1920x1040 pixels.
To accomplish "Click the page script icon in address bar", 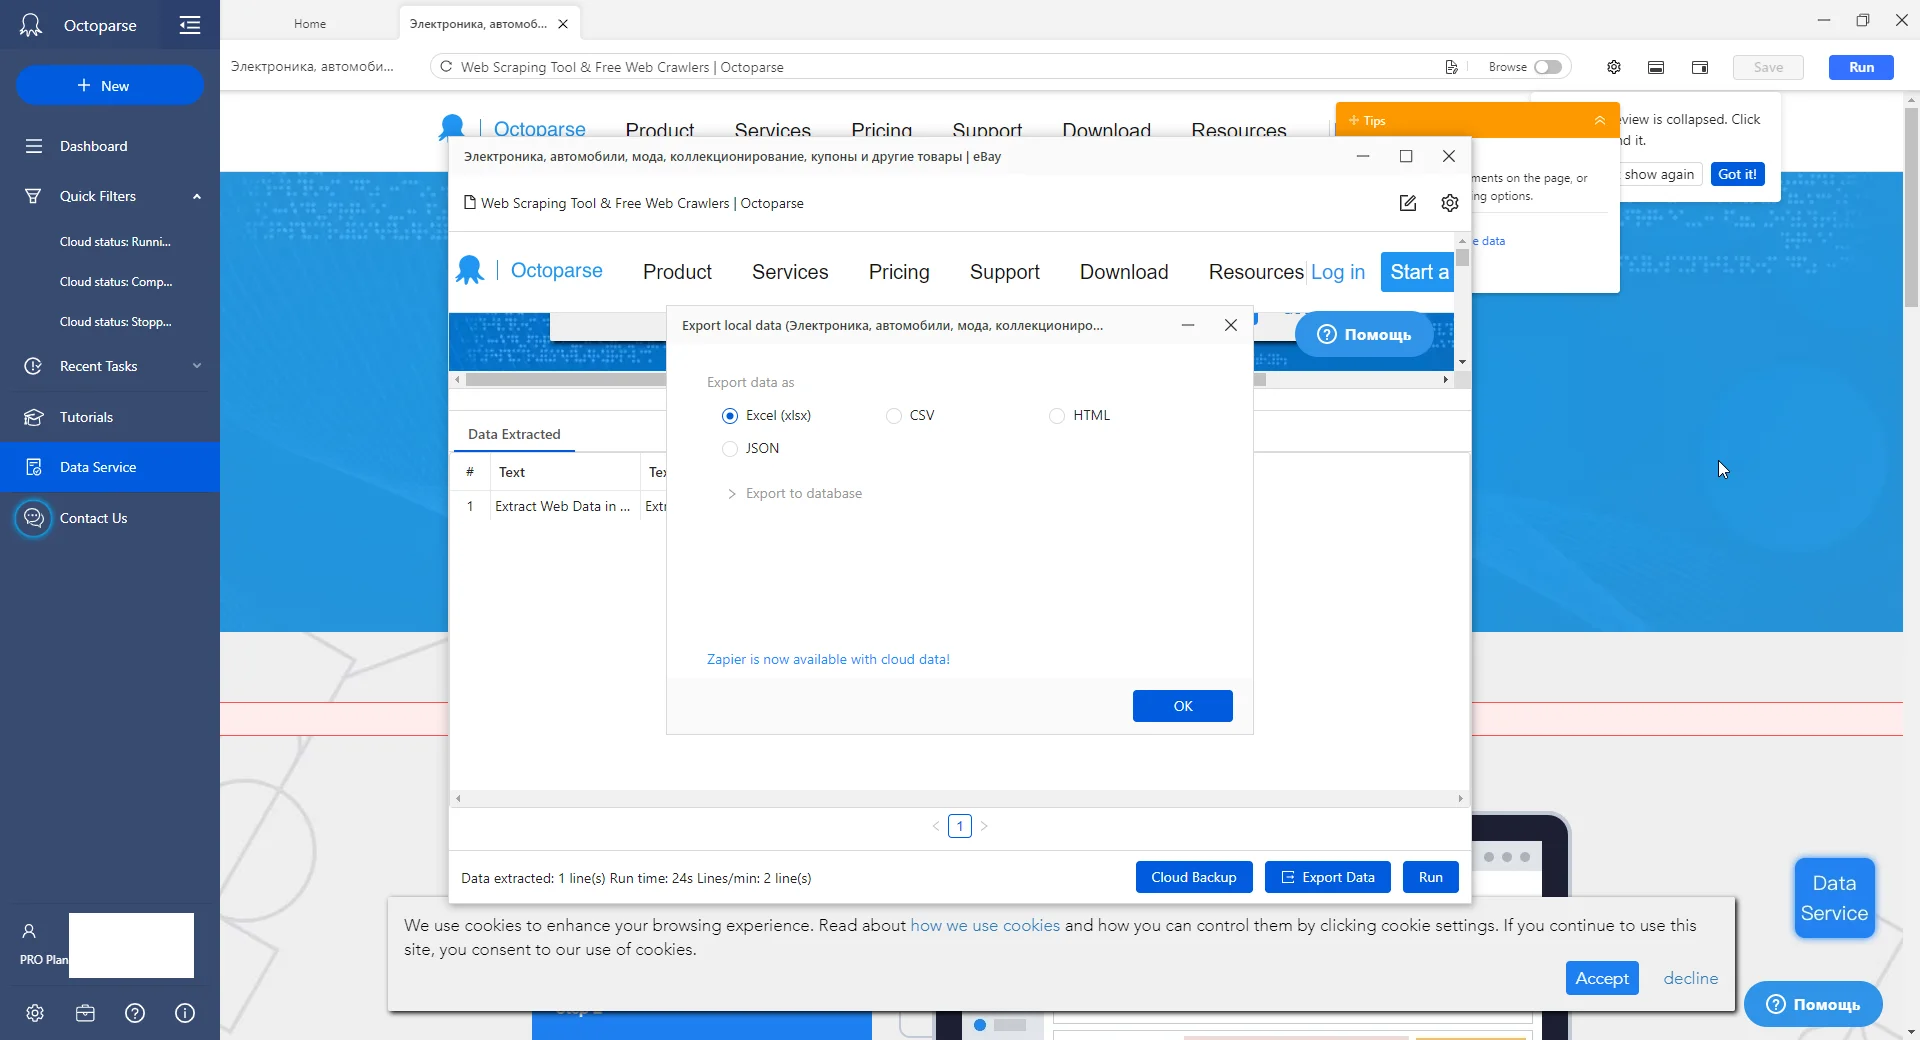I will [1451, 67].
